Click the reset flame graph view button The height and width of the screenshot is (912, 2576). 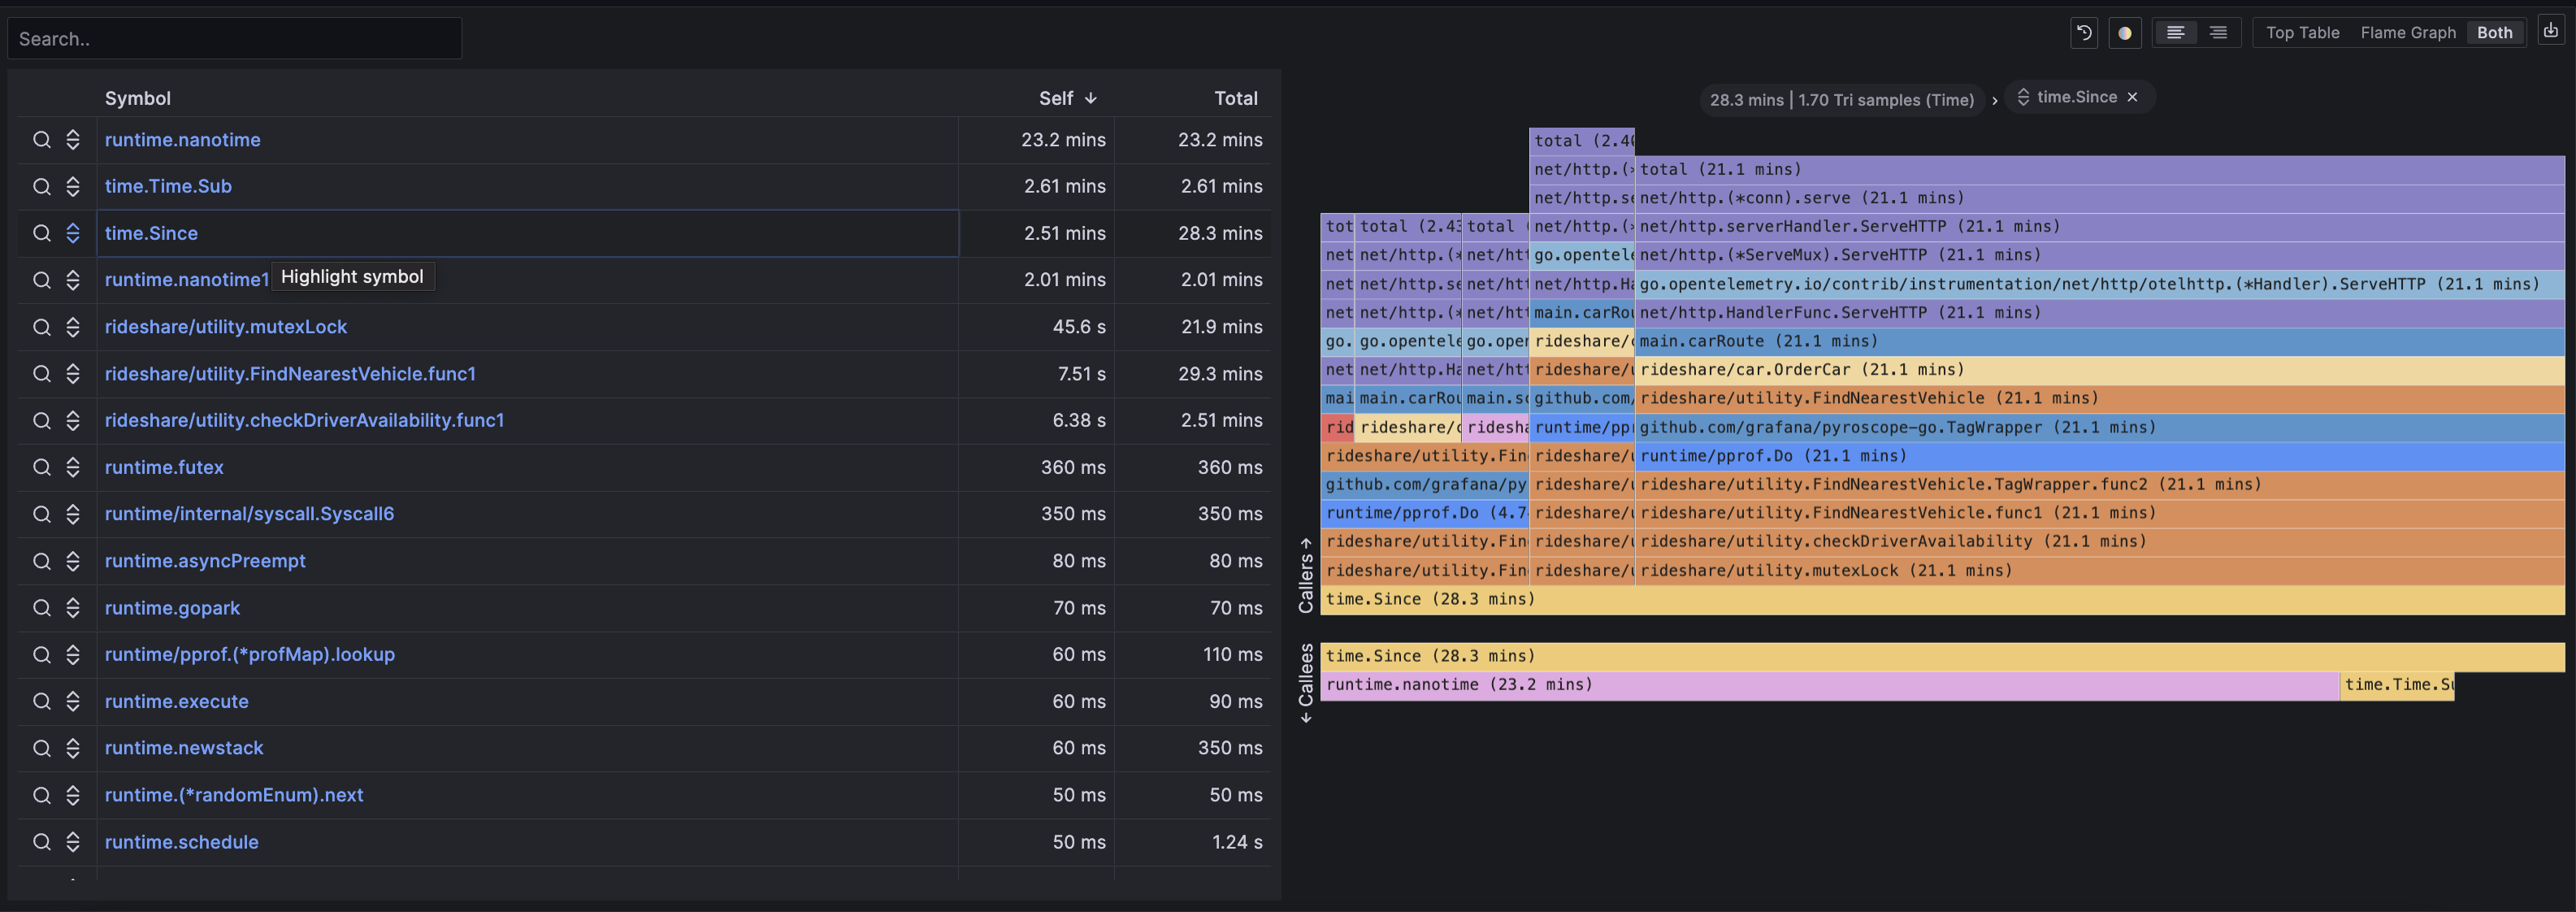(2084, 33)
